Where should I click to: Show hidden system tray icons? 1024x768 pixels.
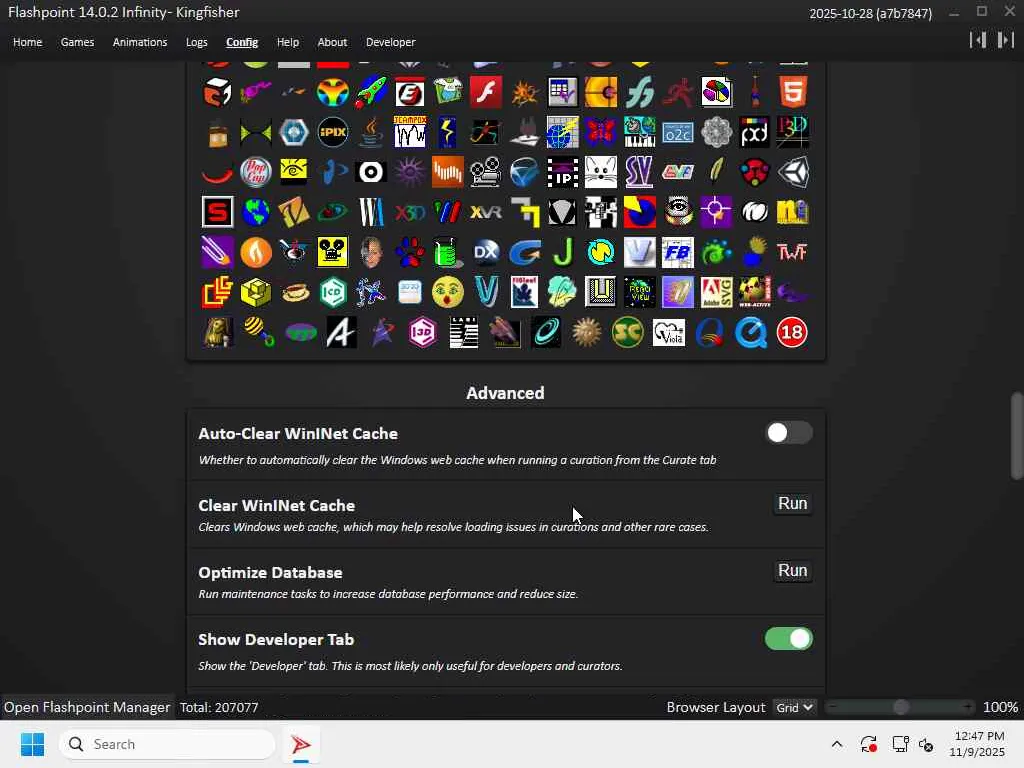[x=837, y=744]
